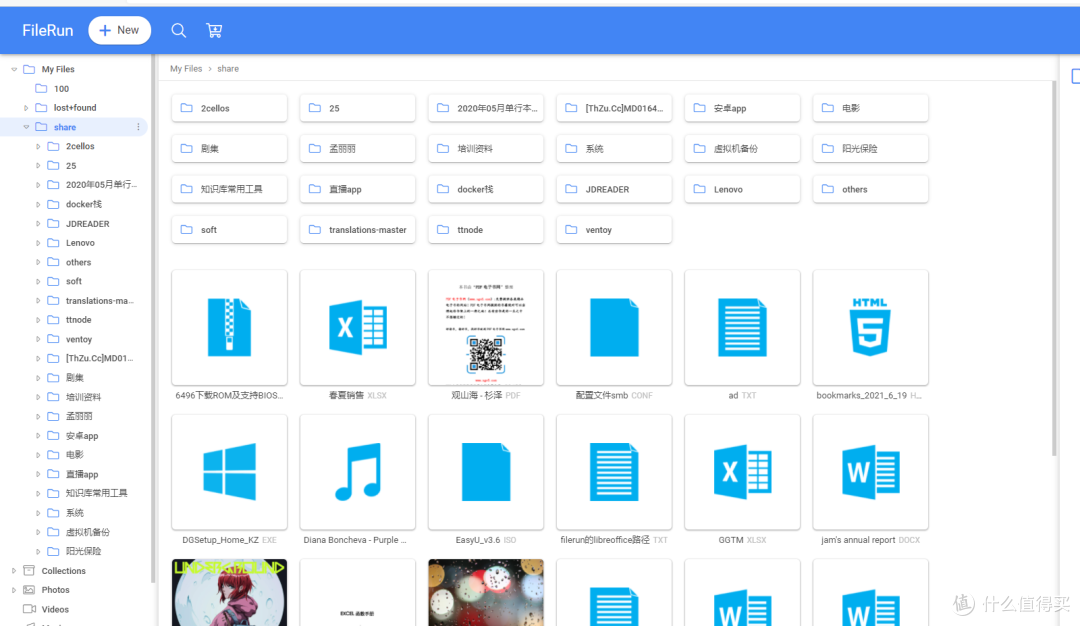Select lost+found in the sidebar tree
This screenshot has height=626, width=1080.
pyautogui.click(x=75, y=108)
